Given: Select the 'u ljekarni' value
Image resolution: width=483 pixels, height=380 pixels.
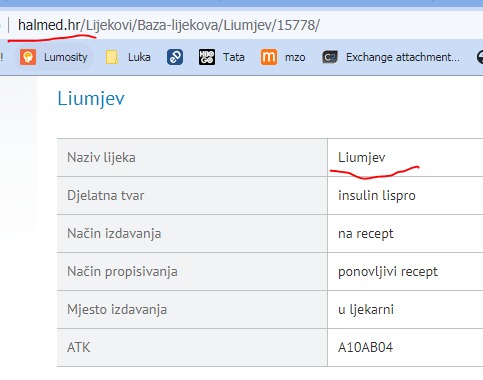Looking at the screenshot, I should tap(366, 309).
